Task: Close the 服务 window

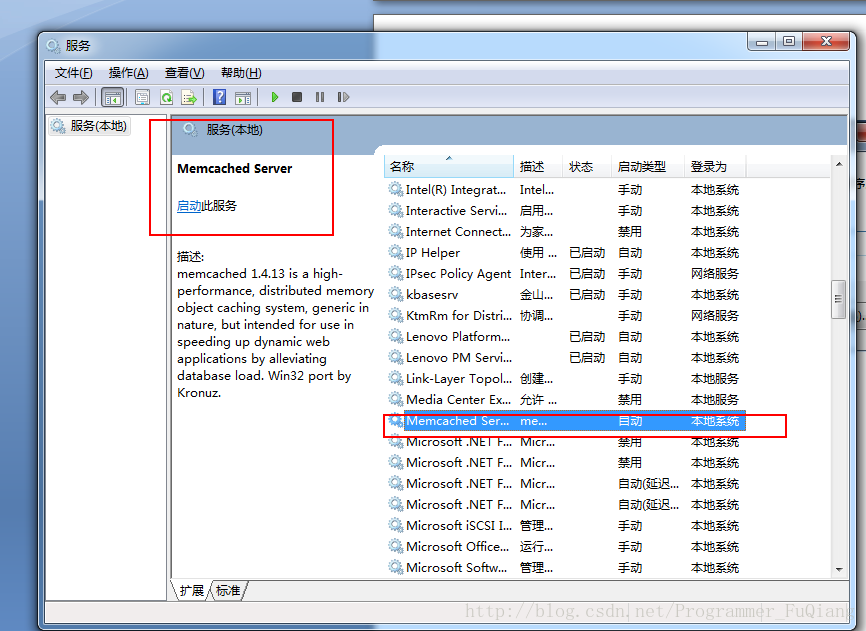Action: point(826,42)
